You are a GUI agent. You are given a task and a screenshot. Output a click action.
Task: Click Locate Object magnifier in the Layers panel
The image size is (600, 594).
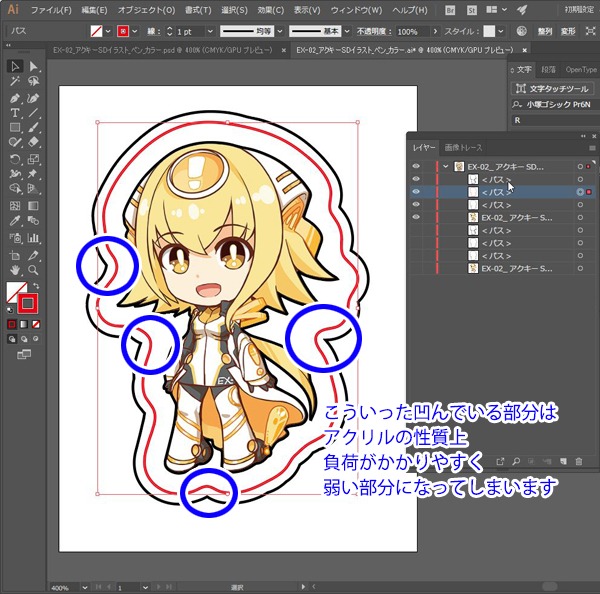[x=516, y=462]
